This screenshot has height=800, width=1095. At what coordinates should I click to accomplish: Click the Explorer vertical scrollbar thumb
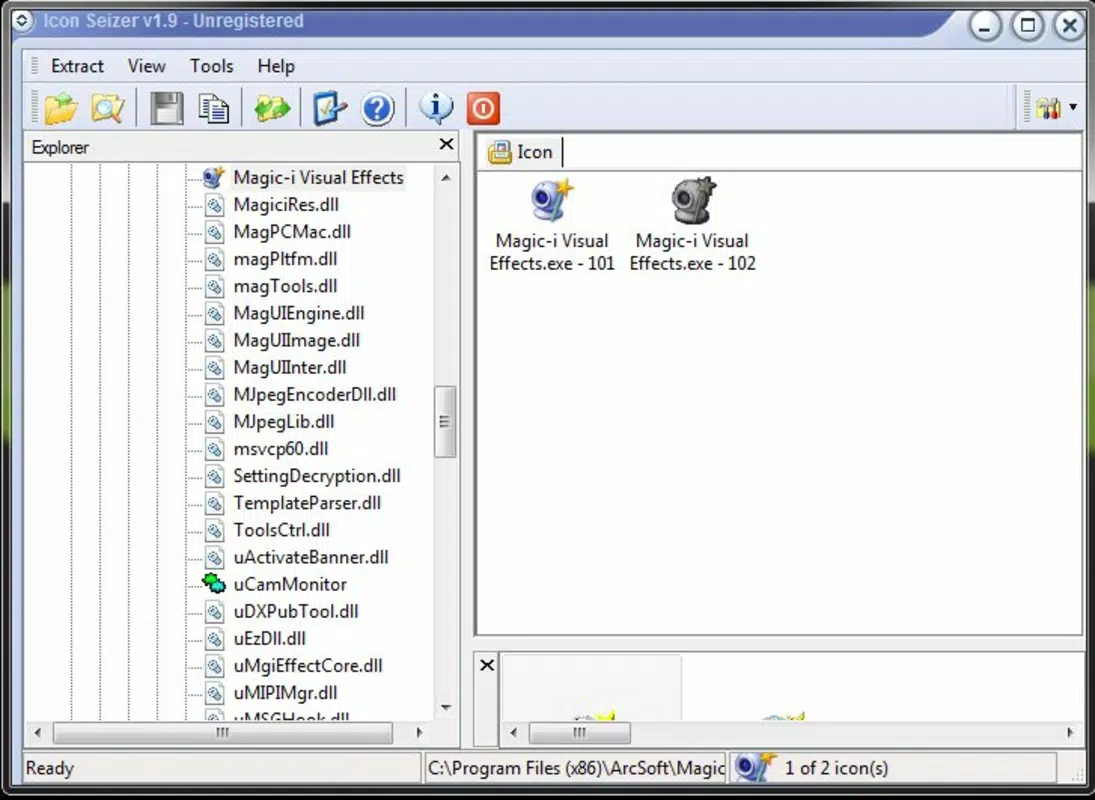click(445, 422)
